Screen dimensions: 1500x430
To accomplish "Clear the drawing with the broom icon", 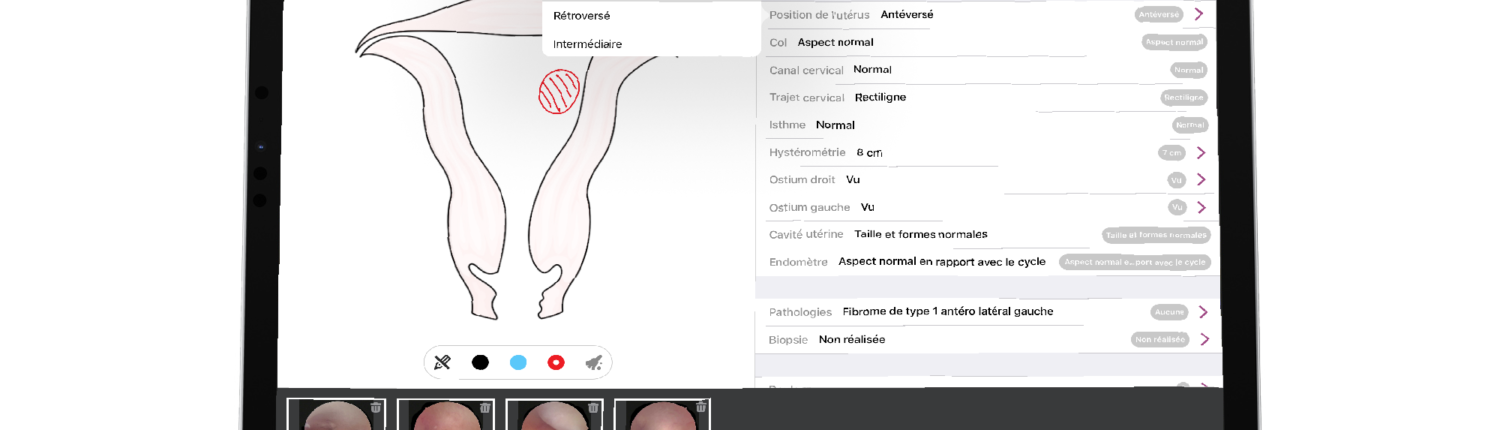I will (594, 362).
